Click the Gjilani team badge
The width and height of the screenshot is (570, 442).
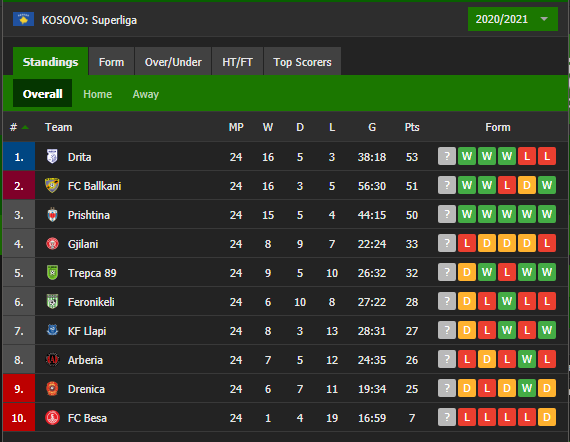pos(52,244)
